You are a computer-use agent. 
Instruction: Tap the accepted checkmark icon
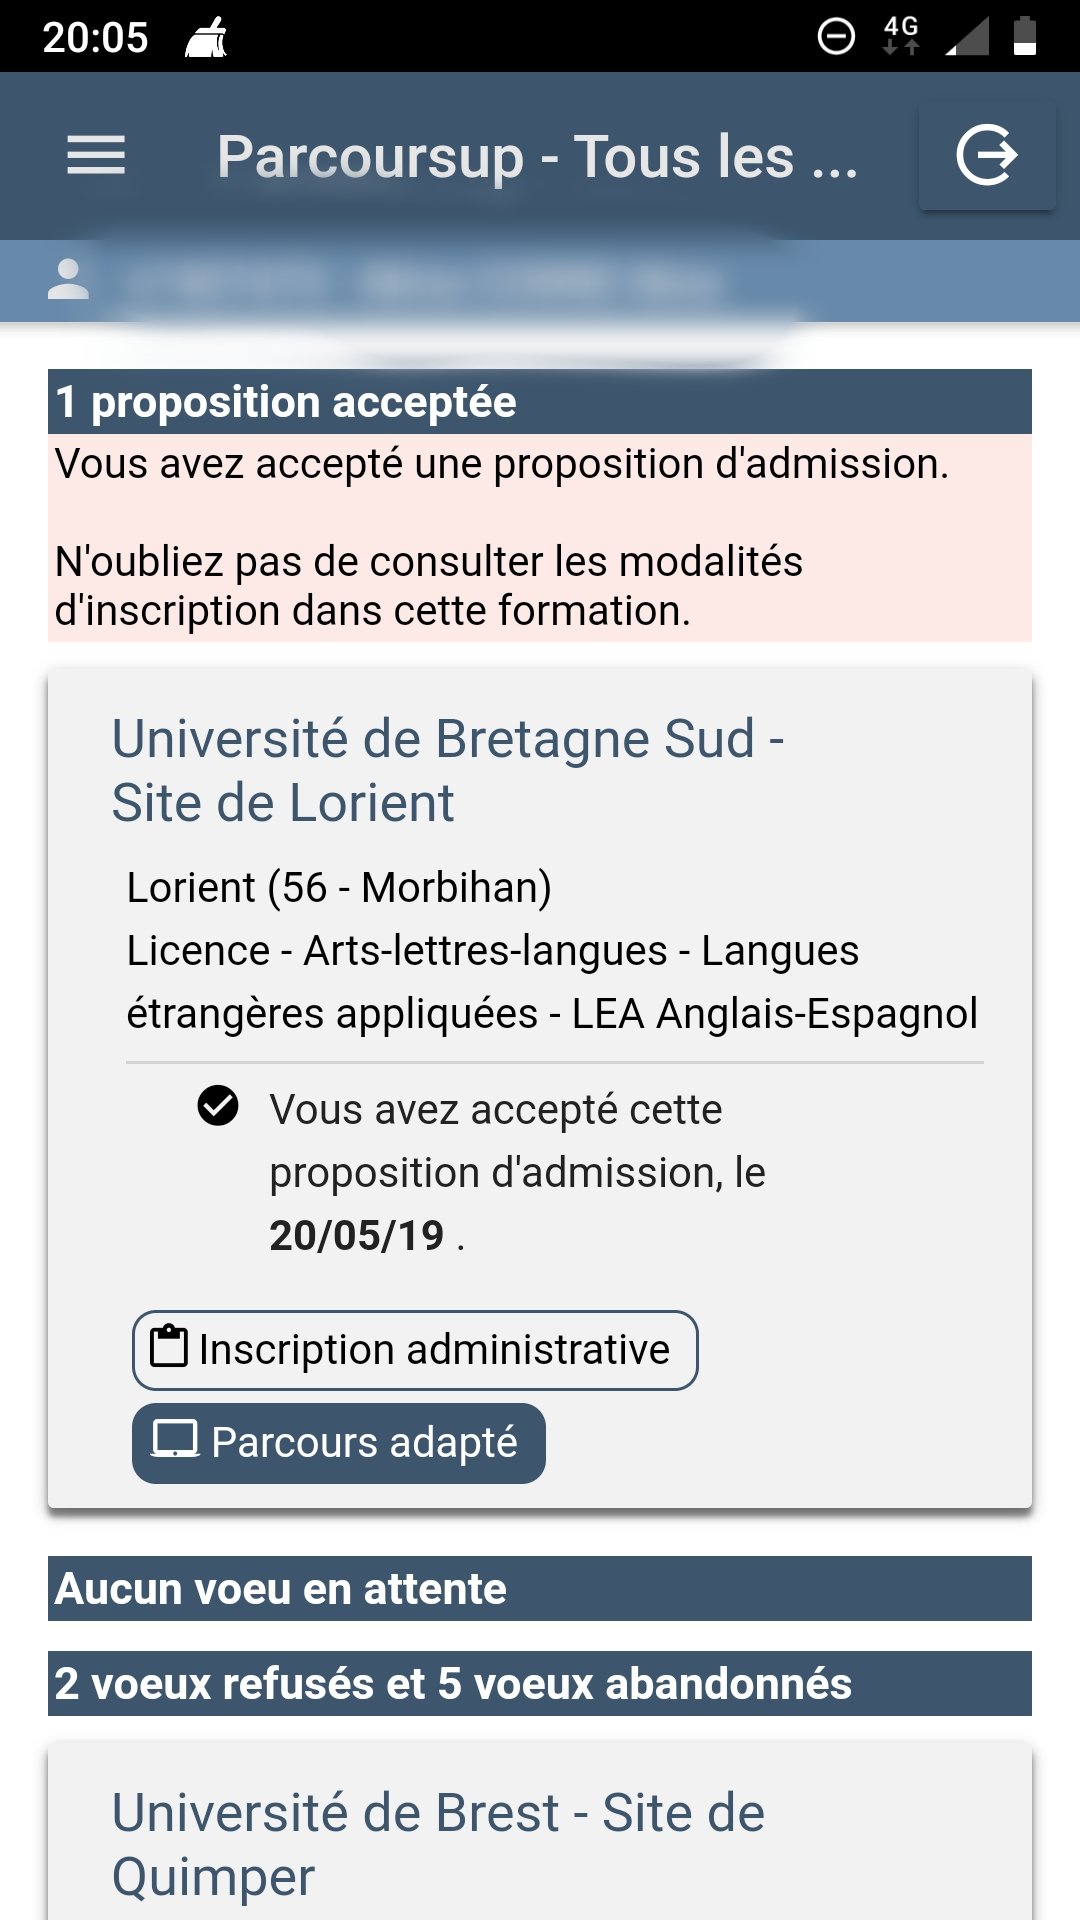218,1106
